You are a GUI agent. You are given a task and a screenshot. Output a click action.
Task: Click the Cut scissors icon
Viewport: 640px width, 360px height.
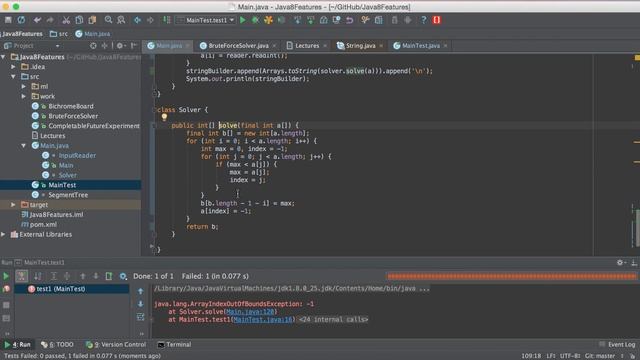tap(66, 20)
